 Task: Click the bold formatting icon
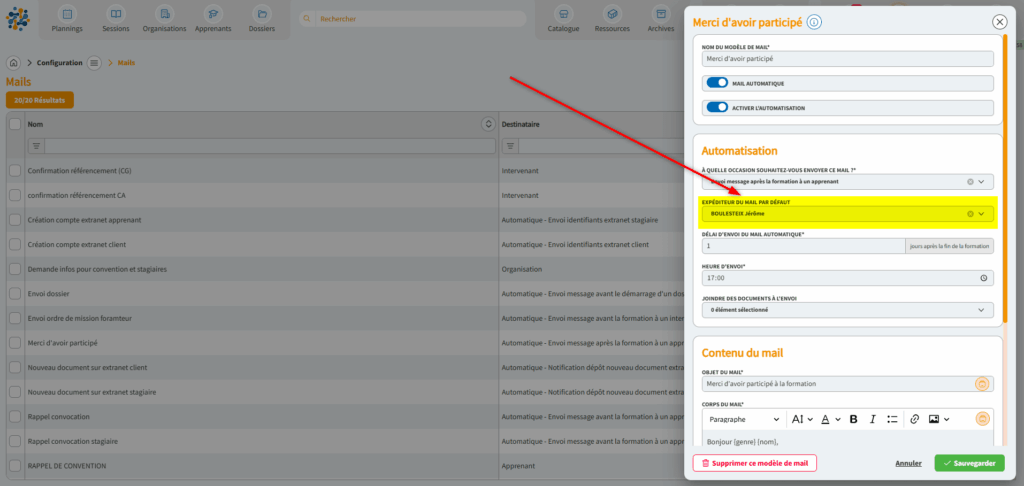coord(853,419)
